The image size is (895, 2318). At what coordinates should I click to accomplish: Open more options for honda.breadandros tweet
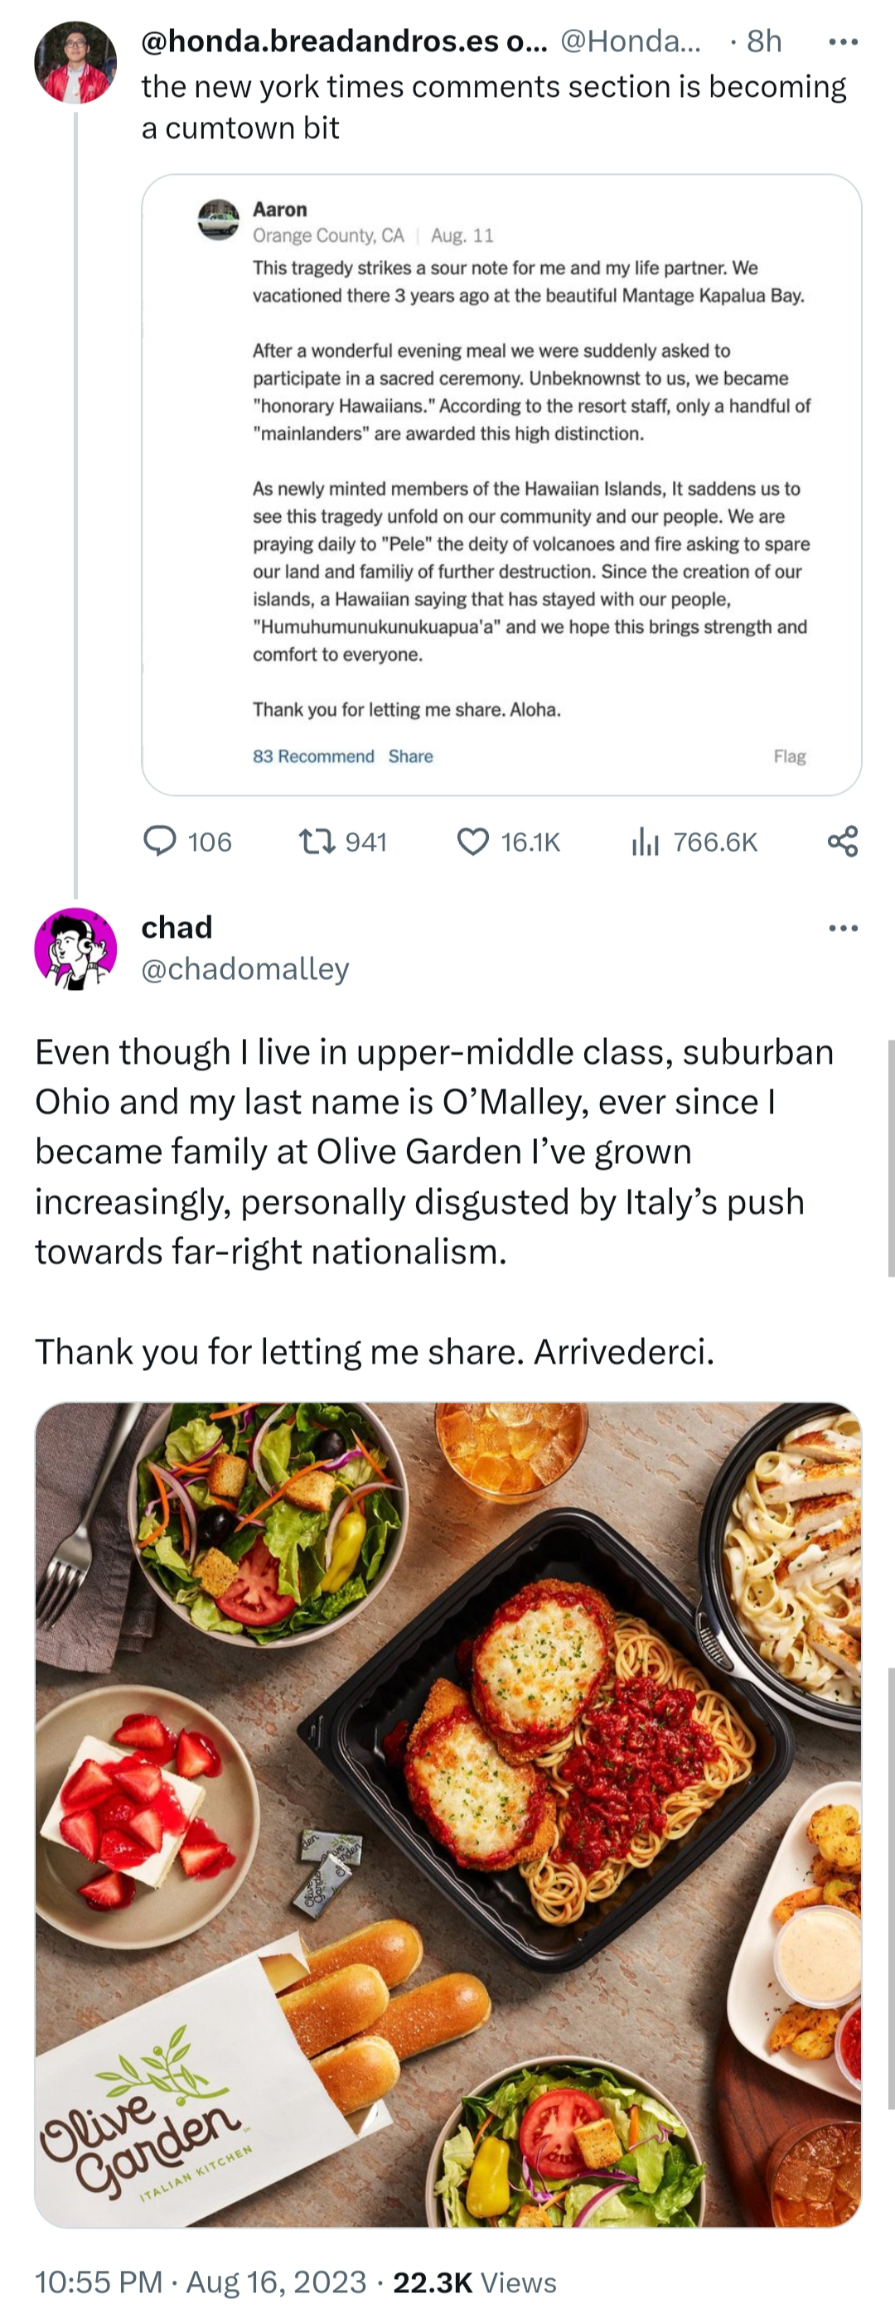[x=843, y=42]
